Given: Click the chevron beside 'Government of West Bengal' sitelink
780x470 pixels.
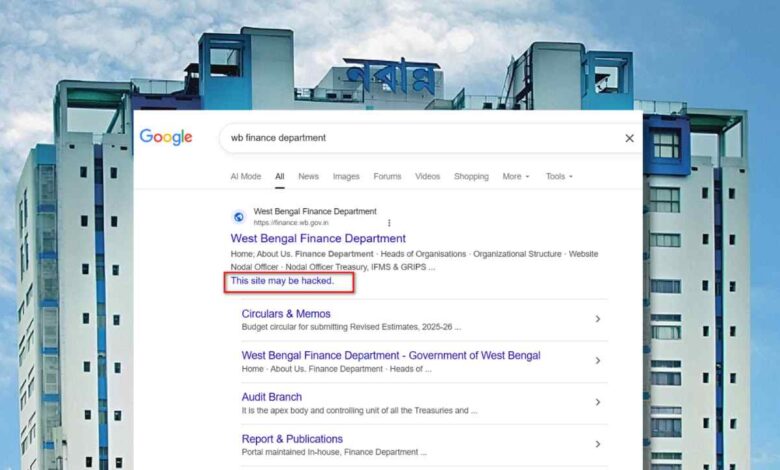Looking at the screenshot, I should (x=598, y=361).
